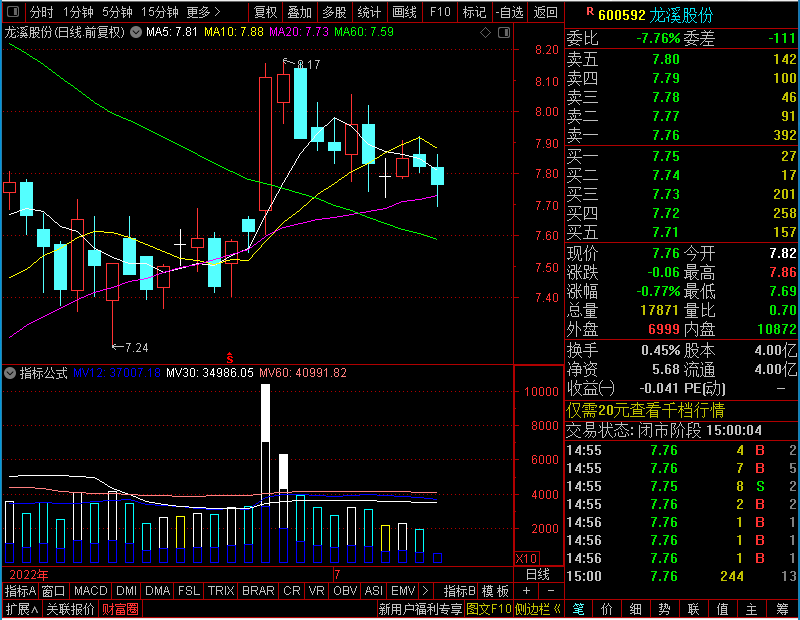The height and width of the screenshot is (620, 800).
Task: Select the 5分钟 period
Action: (117, 12)
